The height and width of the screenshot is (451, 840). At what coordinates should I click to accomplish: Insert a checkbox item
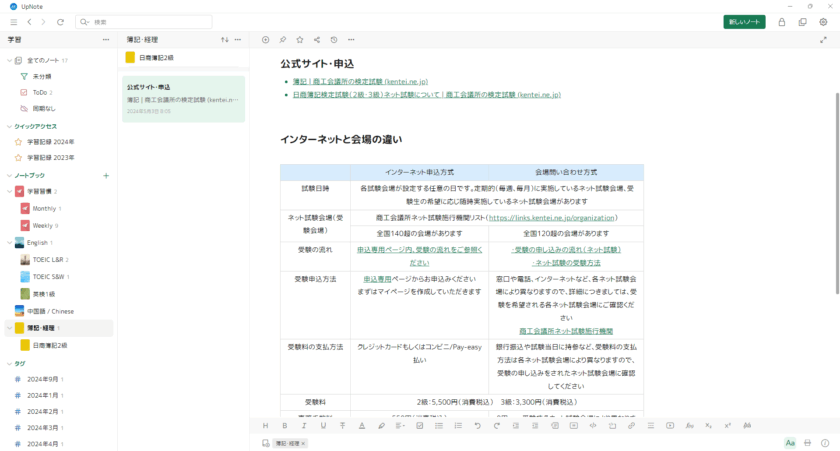pos(419,426)
